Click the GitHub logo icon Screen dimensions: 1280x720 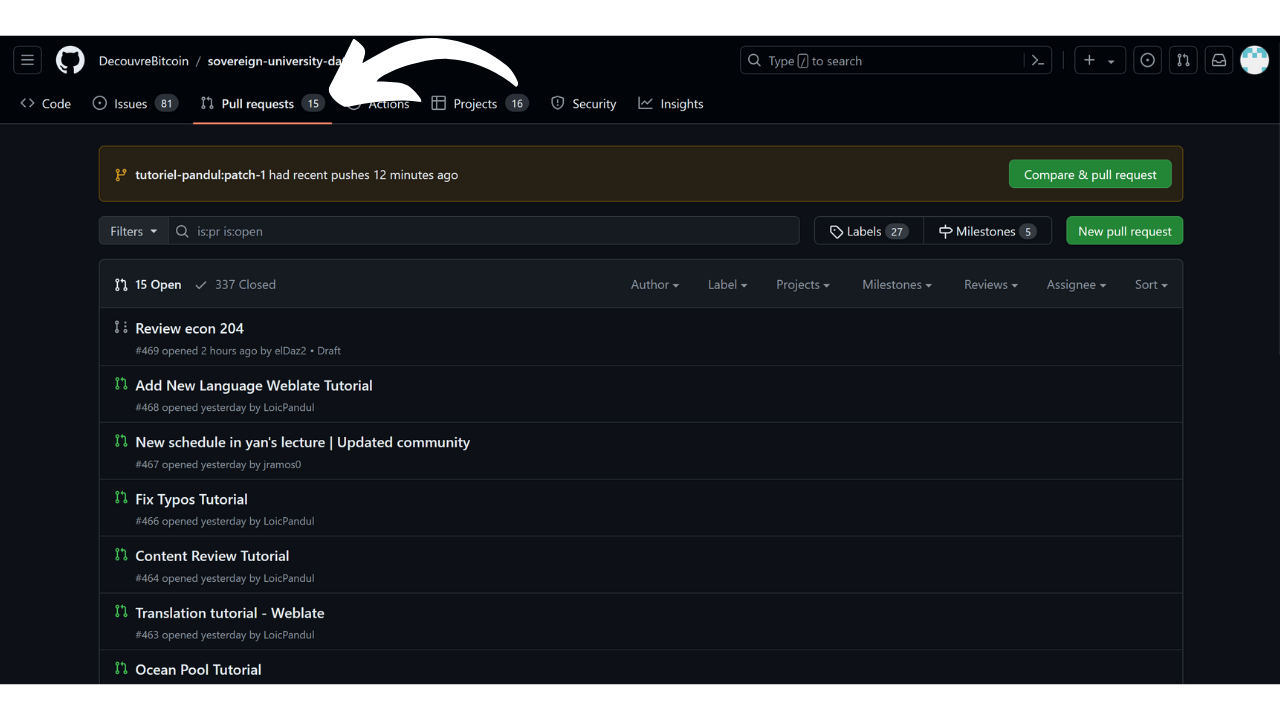click(70, 61)
